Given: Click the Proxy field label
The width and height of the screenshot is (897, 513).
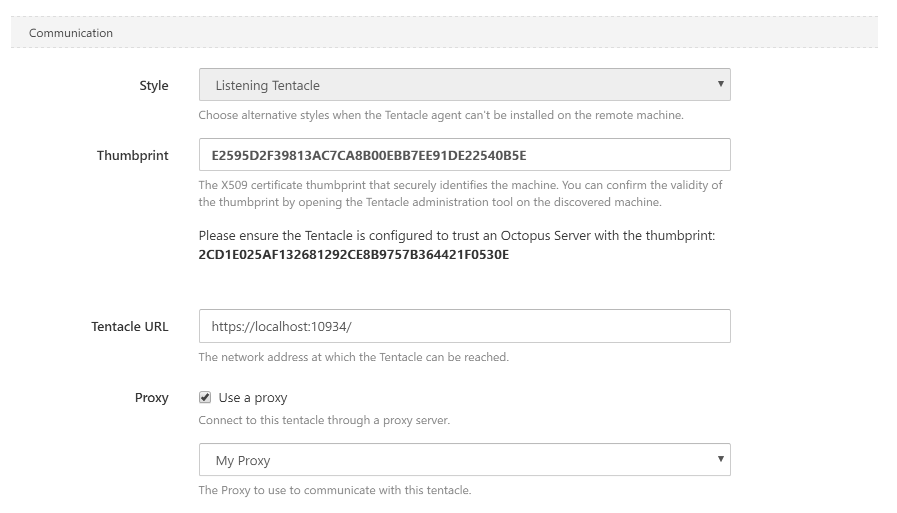Looking at the screenshot, I should tap(151, 397).
